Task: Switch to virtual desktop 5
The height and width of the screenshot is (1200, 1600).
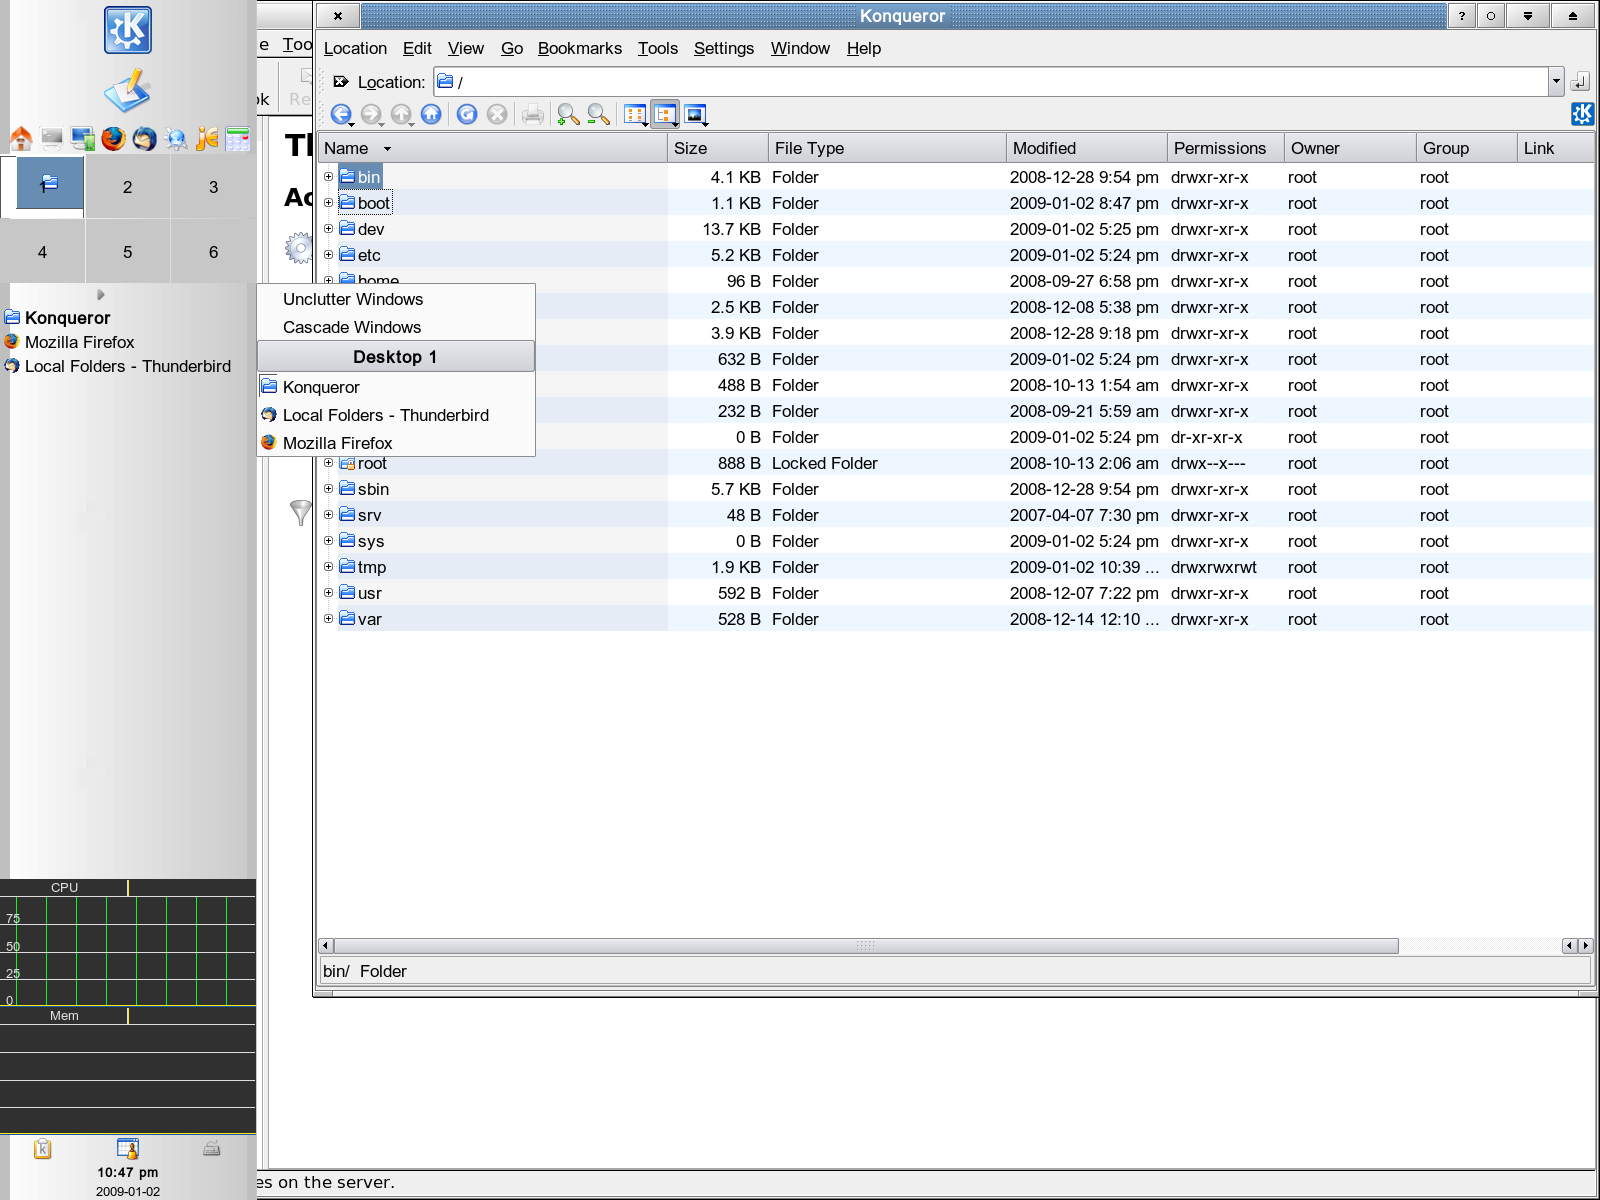Action: (x=128, y=252)
